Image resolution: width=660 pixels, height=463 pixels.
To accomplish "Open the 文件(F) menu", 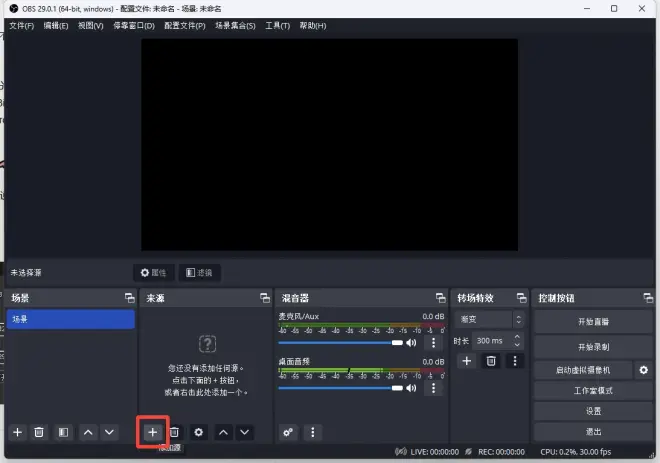I will coord(22,25).
